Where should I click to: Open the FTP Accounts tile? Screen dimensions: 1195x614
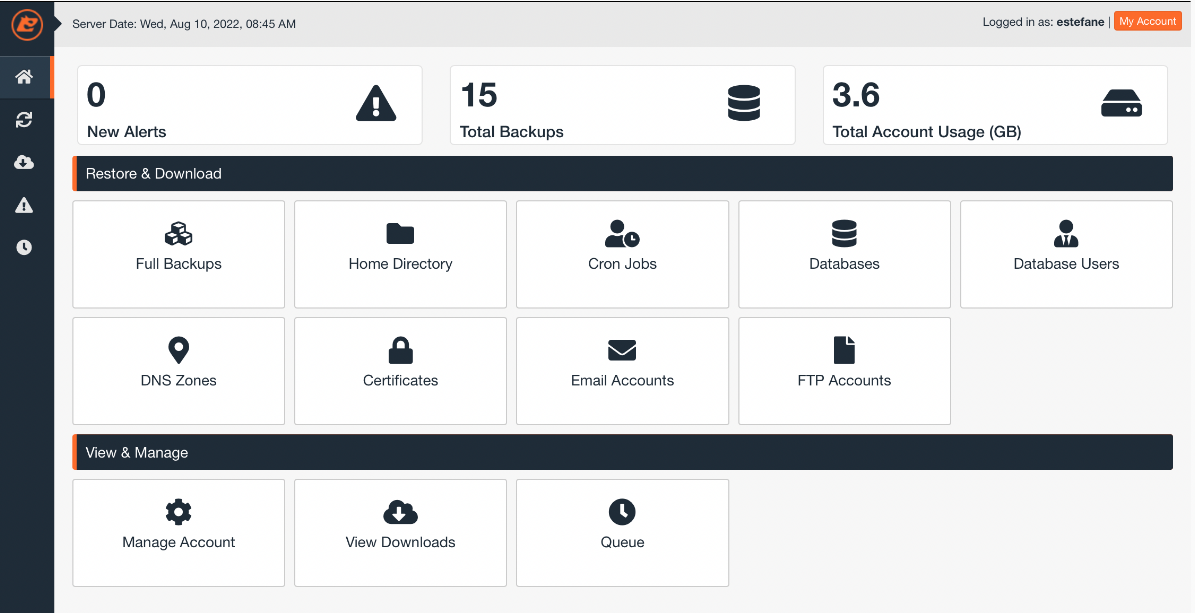pyautogui.click(x=844, y=370)
